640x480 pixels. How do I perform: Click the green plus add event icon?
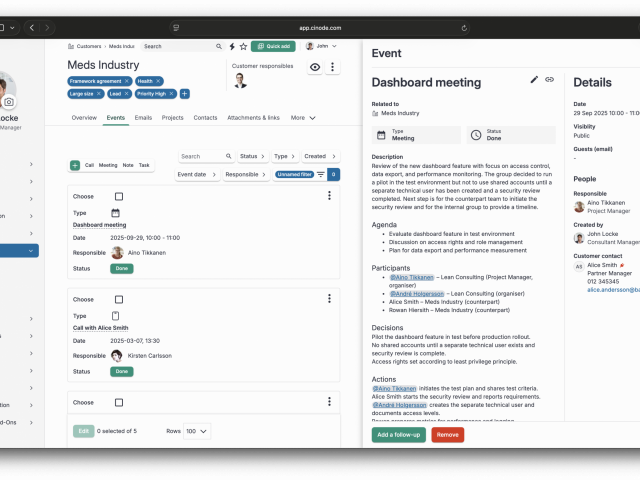click(75, 165)
